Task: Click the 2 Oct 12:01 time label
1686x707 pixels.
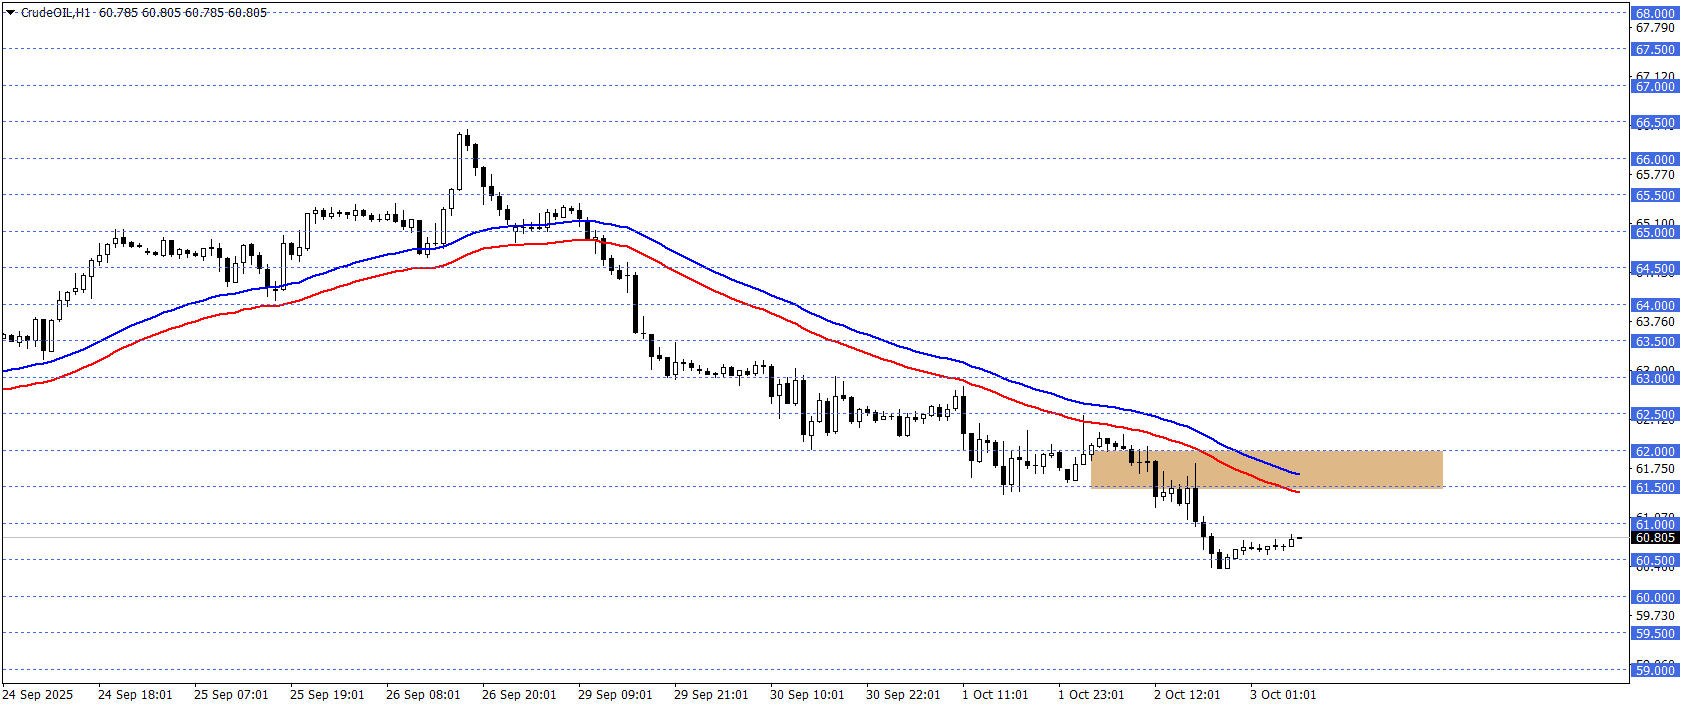Action: click(x=1187, y=695)
